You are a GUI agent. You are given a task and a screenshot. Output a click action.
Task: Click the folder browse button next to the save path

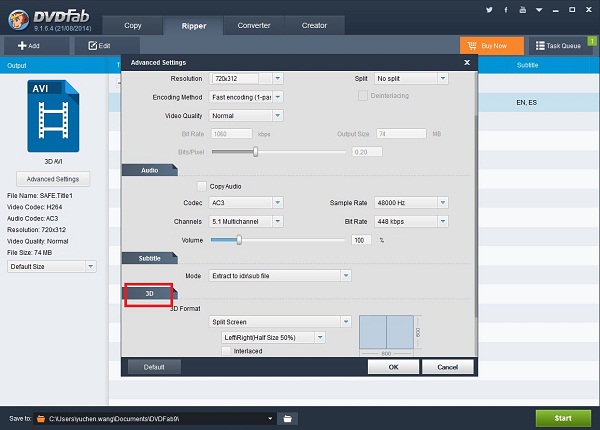pos(287,419)
